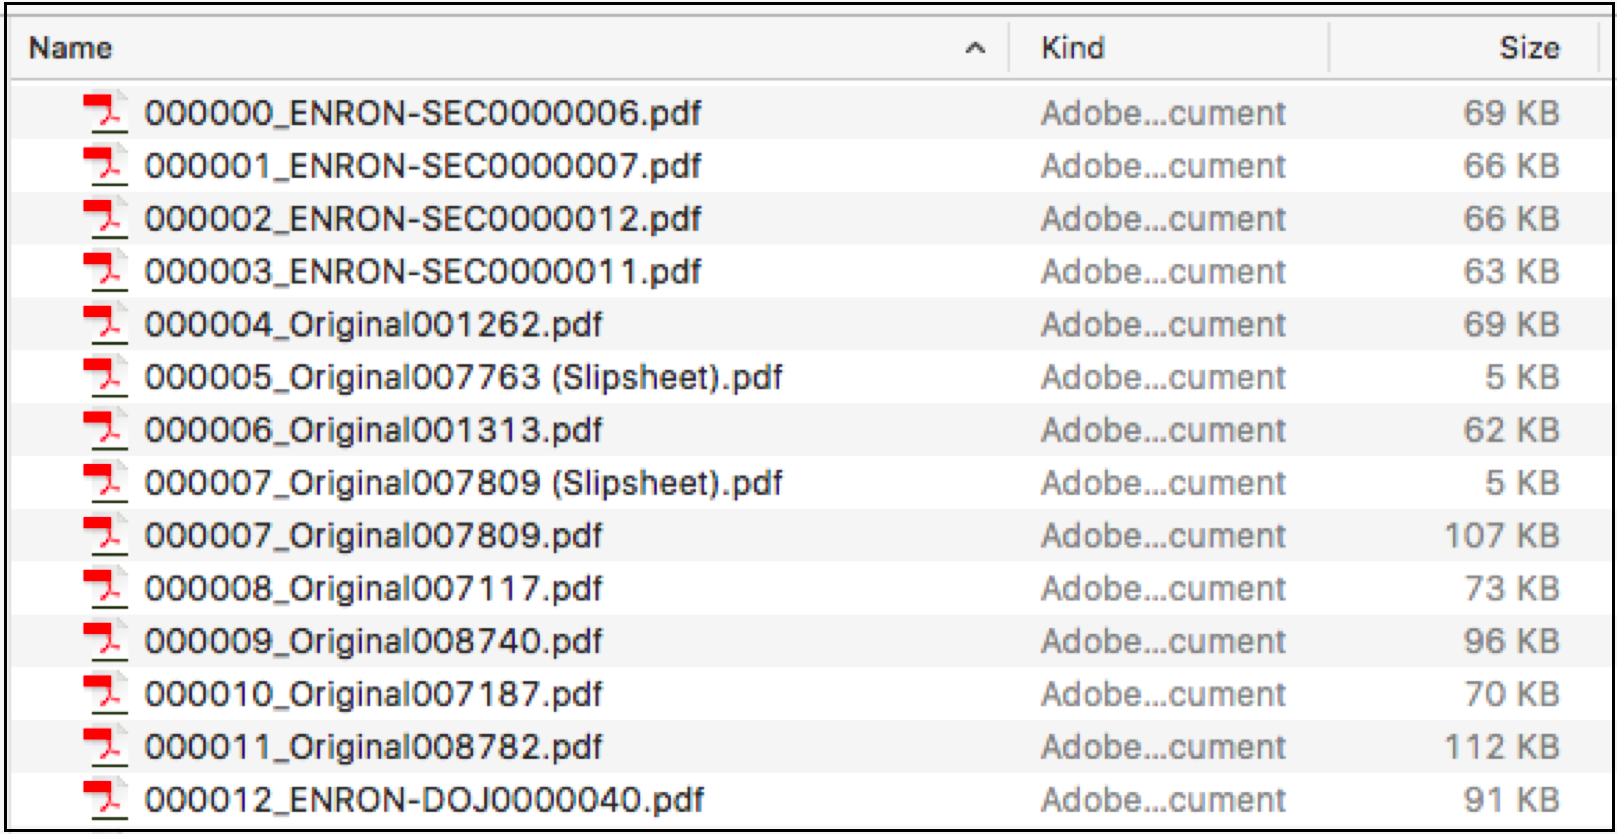The height and width of the screenshot is (834, 1617).
Task: Select file name 000009_Original008740.pdf
Action: [374, 642]
